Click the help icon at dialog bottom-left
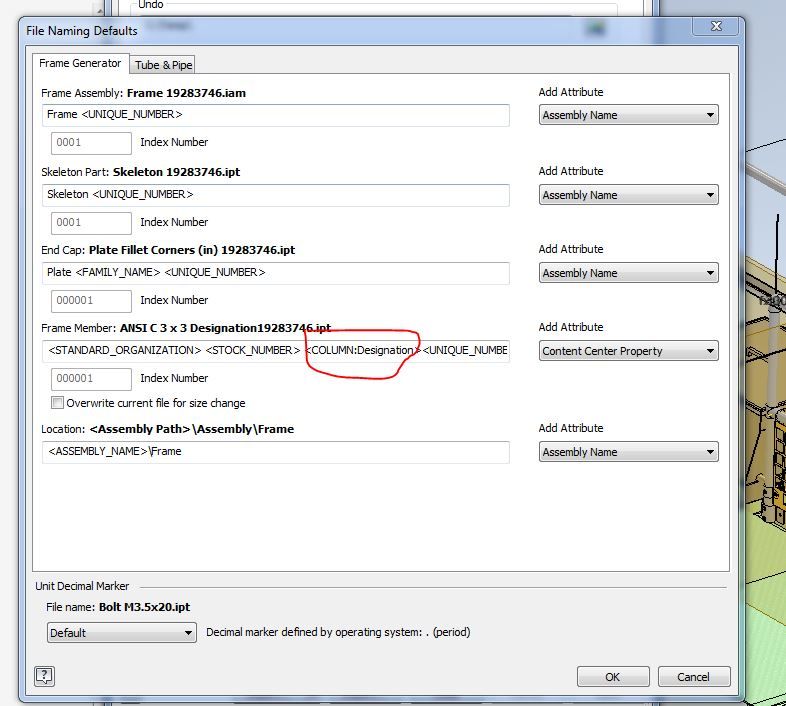 [x=45, y=676]
